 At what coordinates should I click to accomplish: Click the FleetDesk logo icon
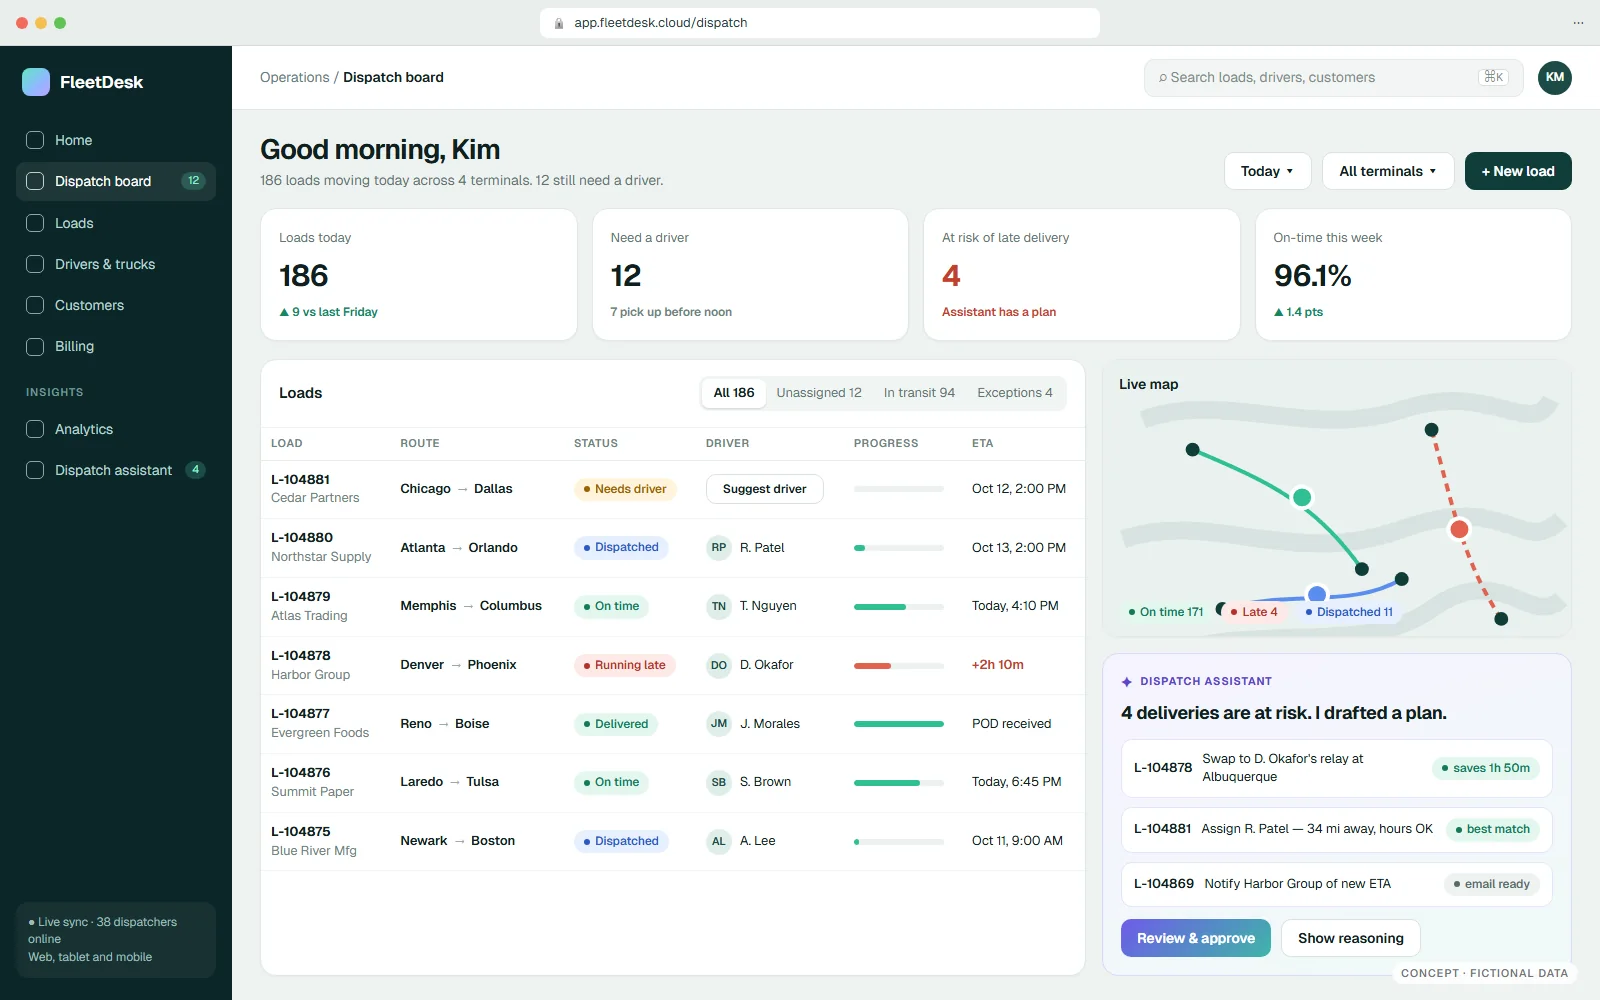pyautogui.click(x=36, y=82)
